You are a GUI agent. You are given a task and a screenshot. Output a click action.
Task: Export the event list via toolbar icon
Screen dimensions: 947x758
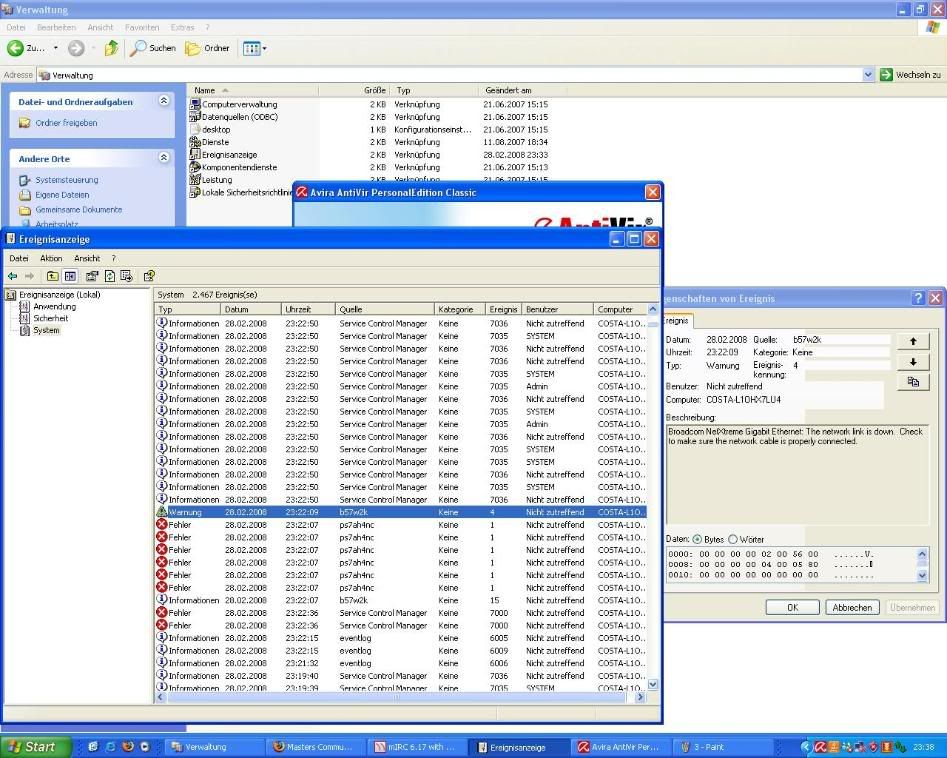tap(126, 276)
